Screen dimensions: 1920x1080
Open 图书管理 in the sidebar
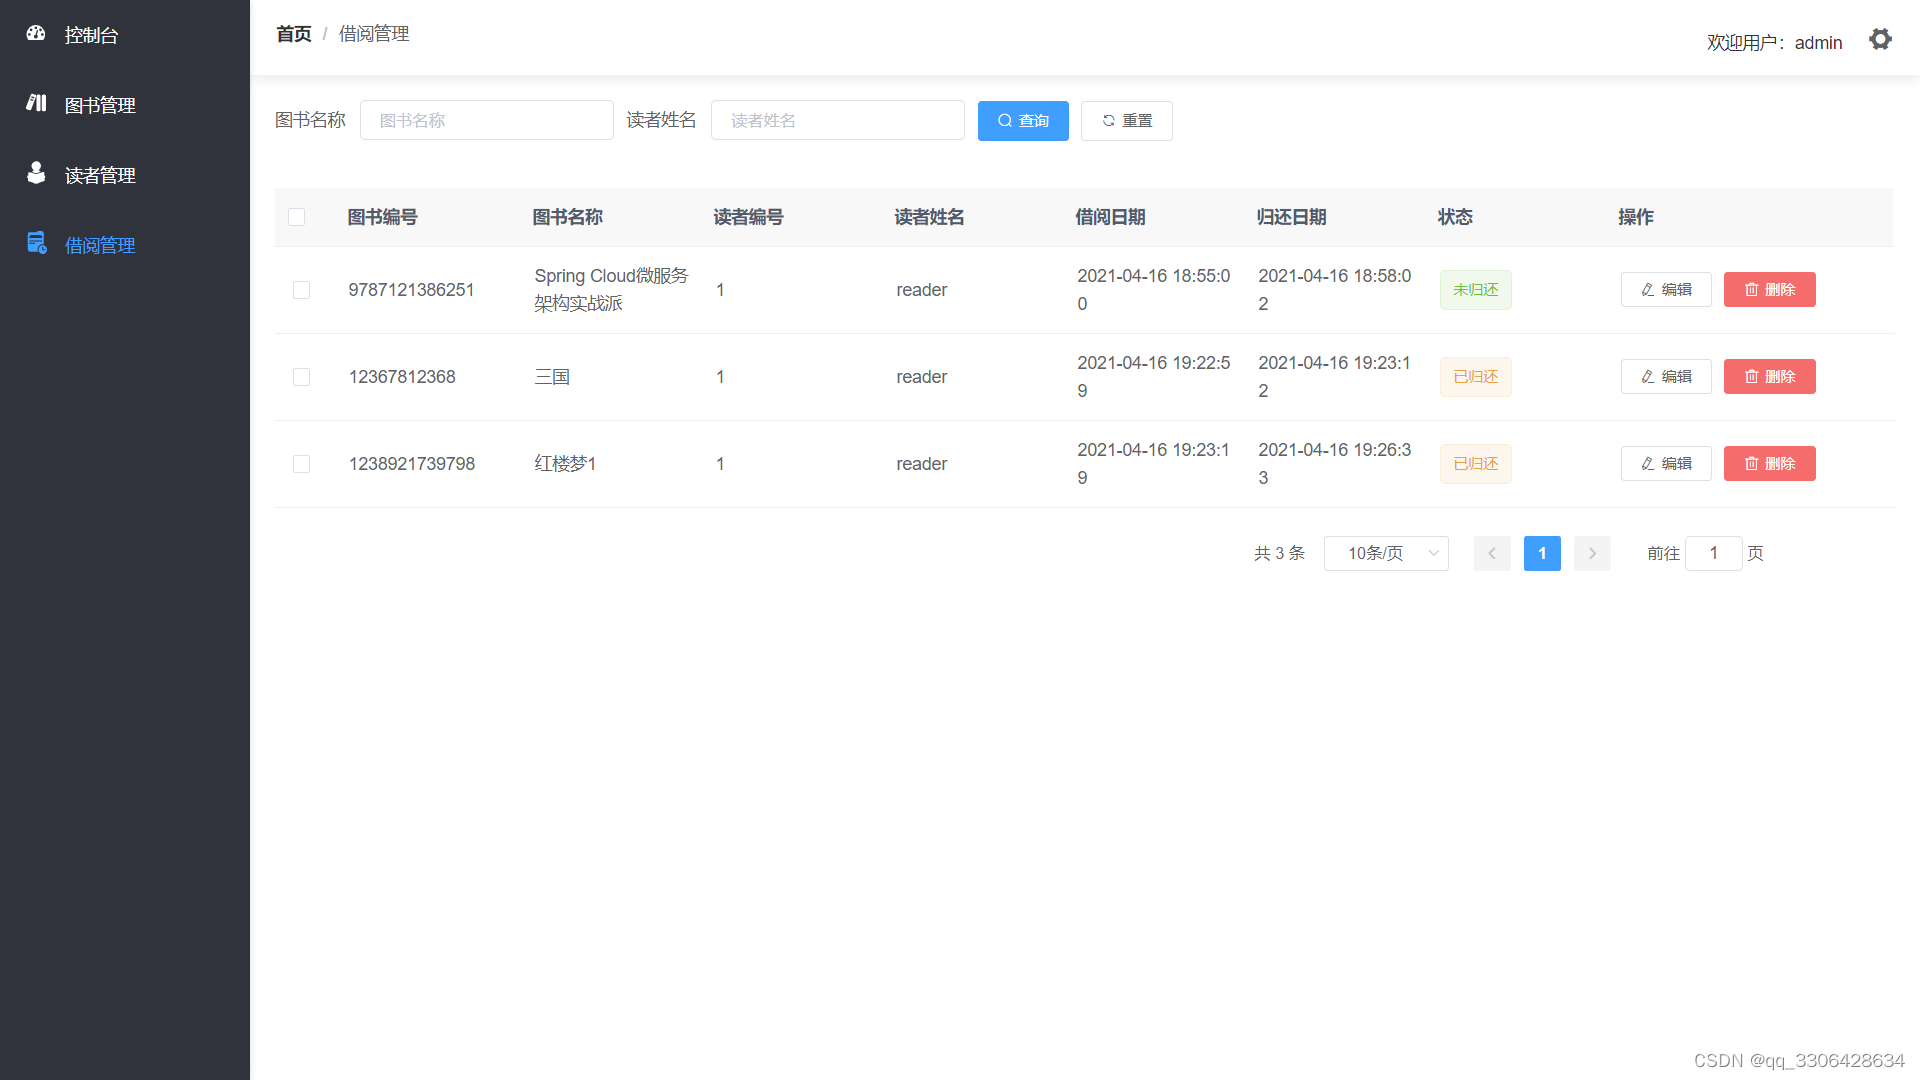point(125,105)
